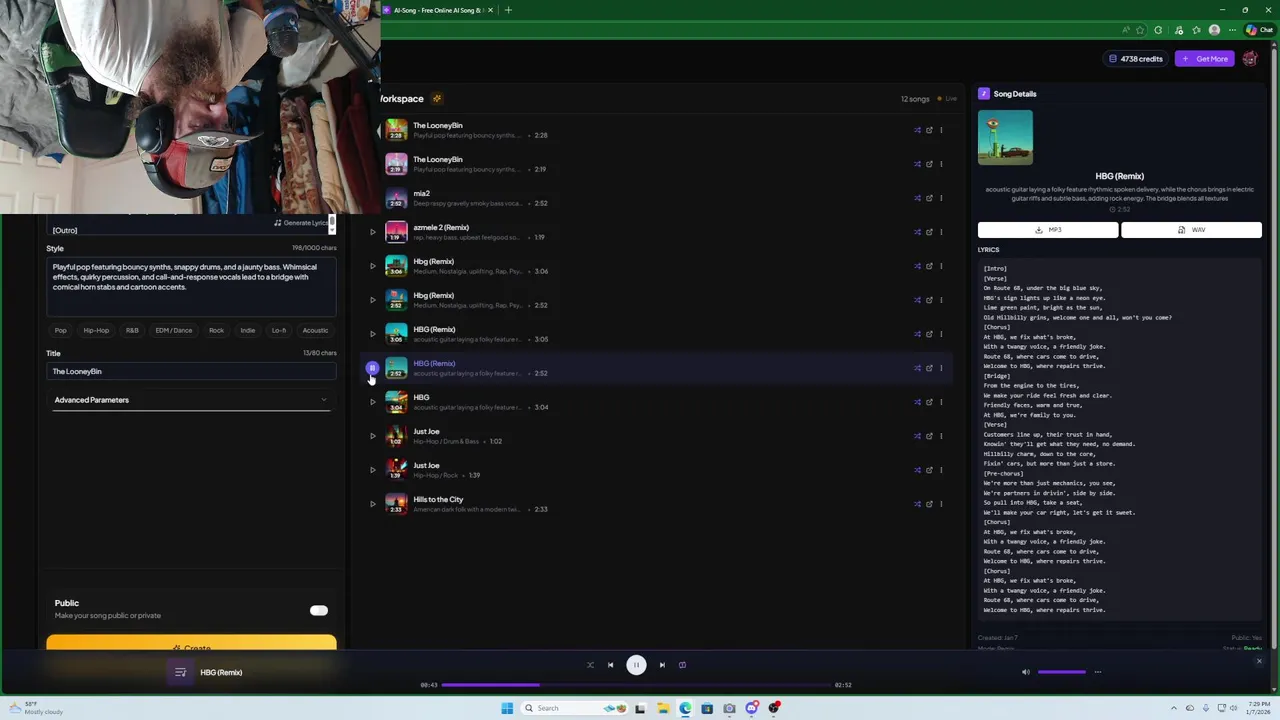Open the Copilot Chat button

(x=1258, y=30)
